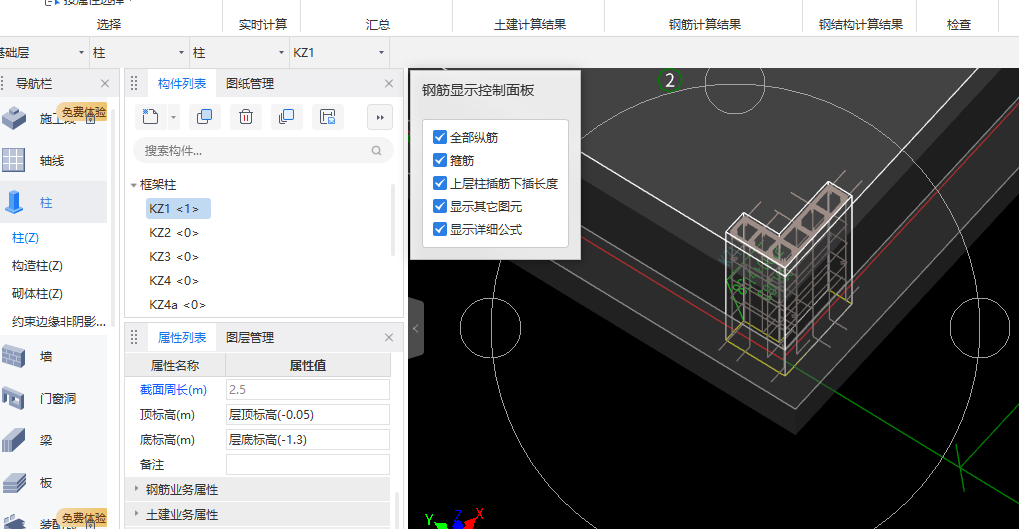Select KZ2 <0> in component list

[x=174, y=233]
